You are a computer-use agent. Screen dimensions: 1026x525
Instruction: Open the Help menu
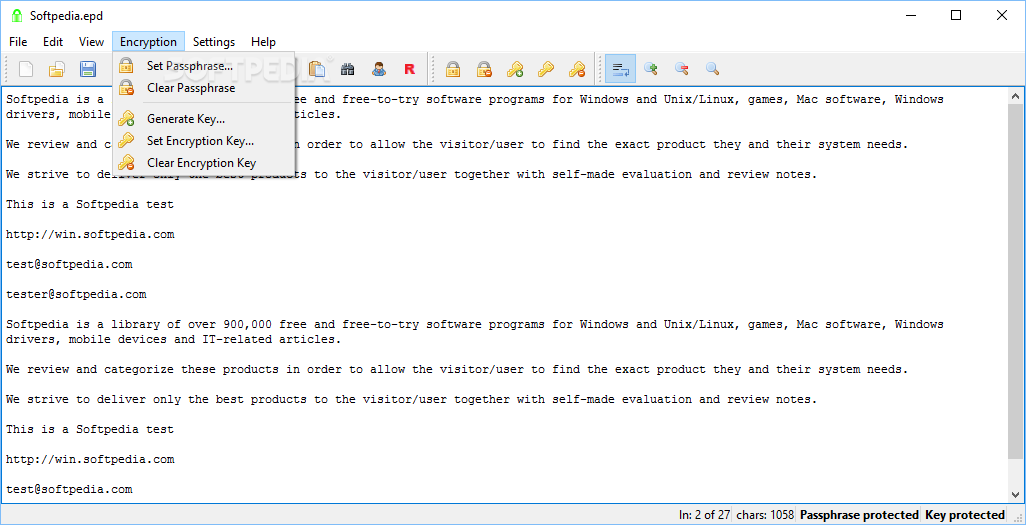[264, 42]
